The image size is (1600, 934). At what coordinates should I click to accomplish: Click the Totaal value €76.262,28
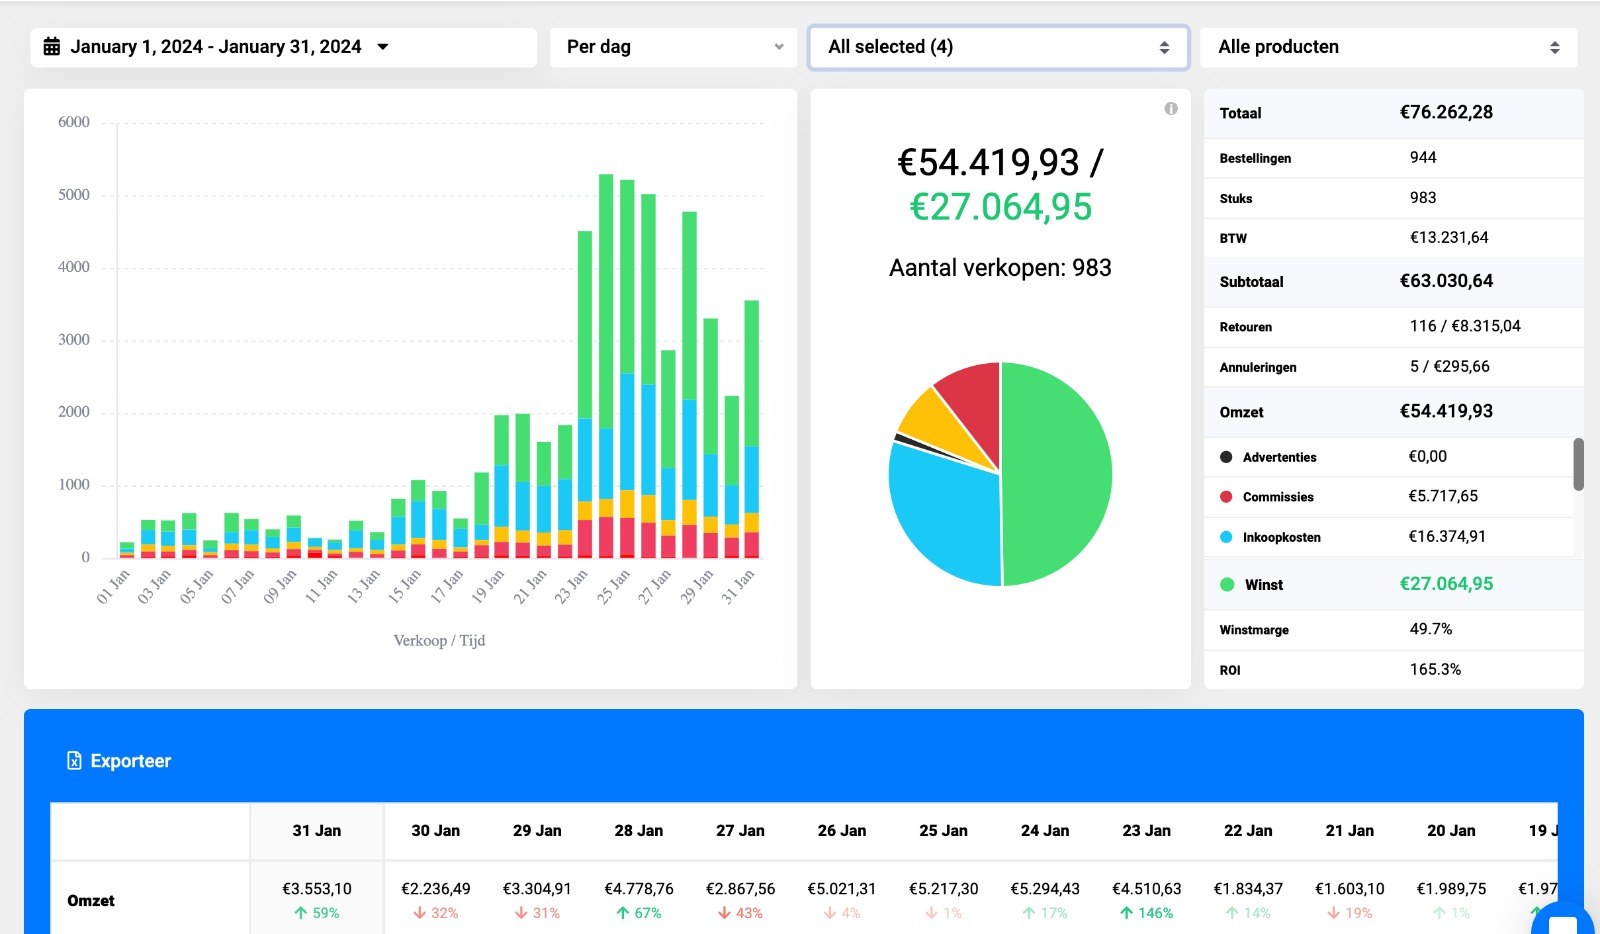click(1446, 112)
